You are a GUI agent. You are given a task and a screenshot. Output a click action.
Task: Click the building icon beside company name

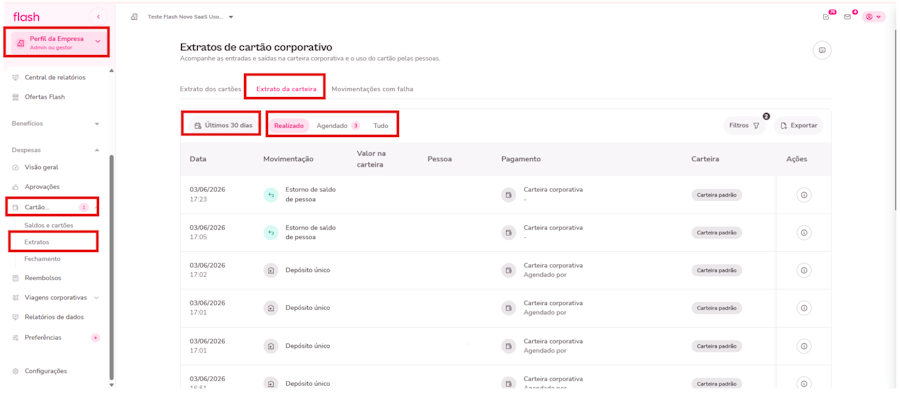134,17
